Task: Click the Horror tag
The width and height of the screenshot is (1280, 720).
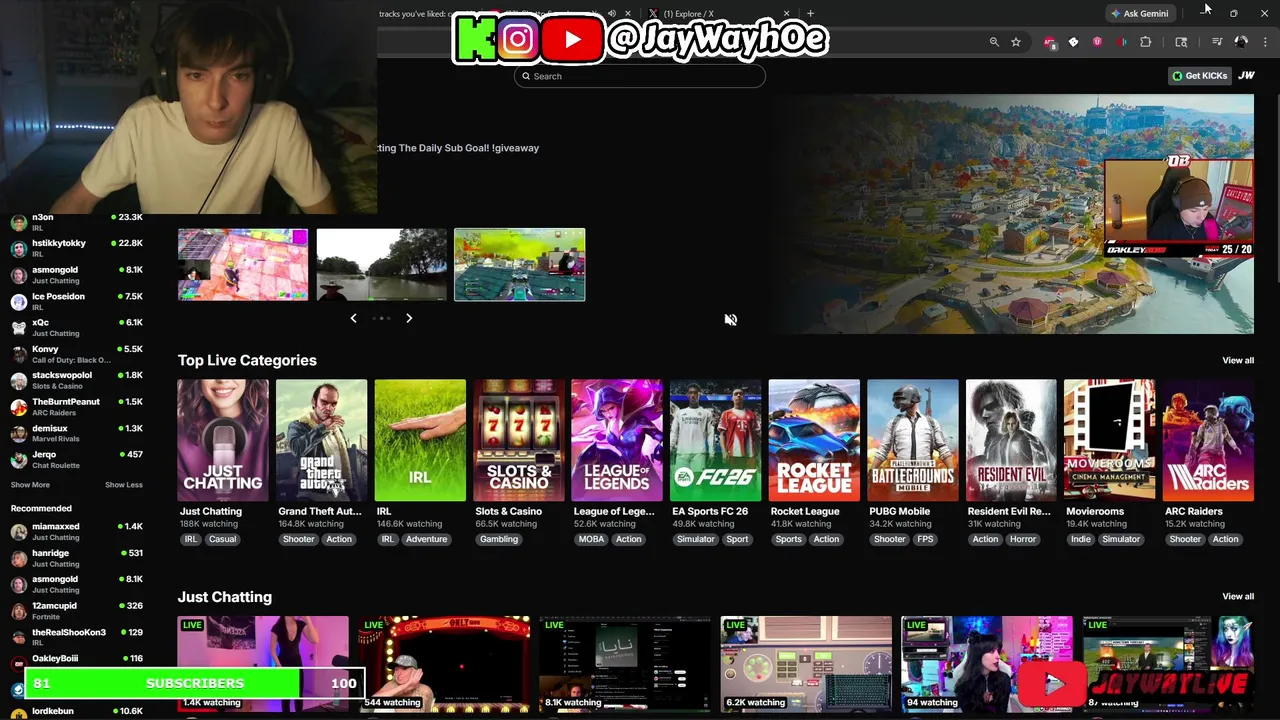Action: pyautogui.click(x=1023, y=539)
